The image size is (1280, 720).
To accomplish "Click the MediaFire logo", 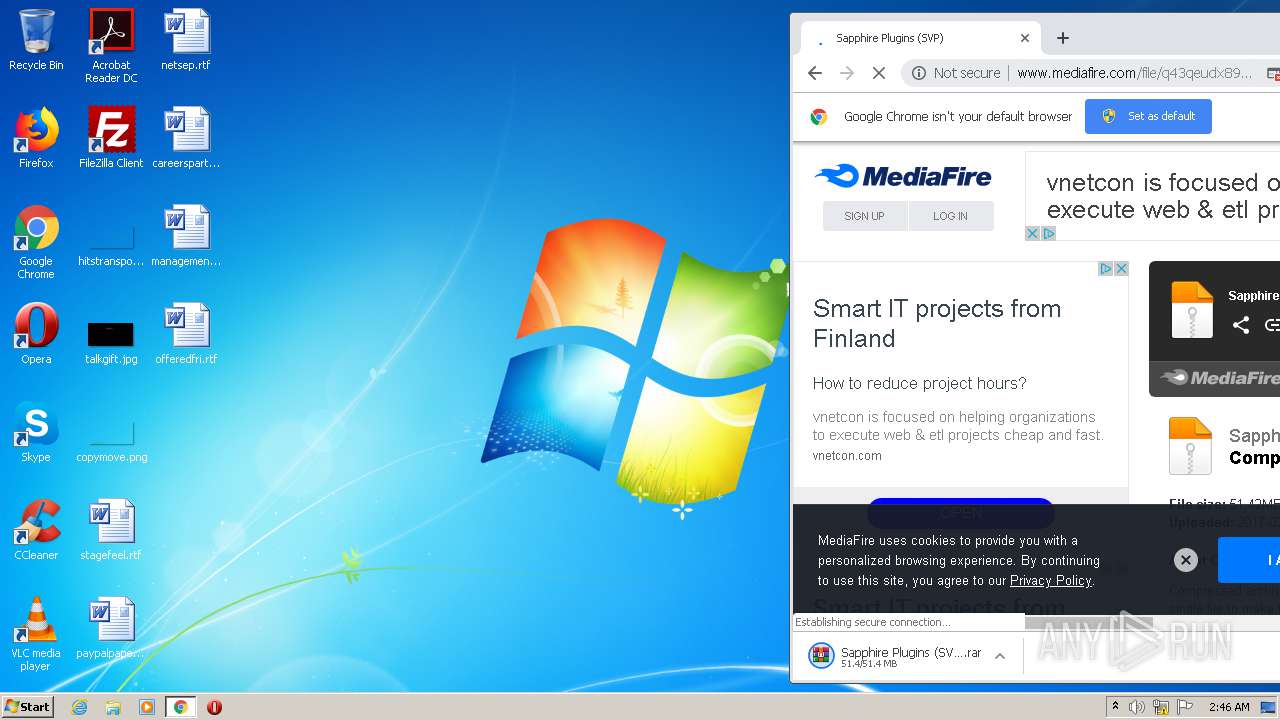I will click(x=903, y=177).
